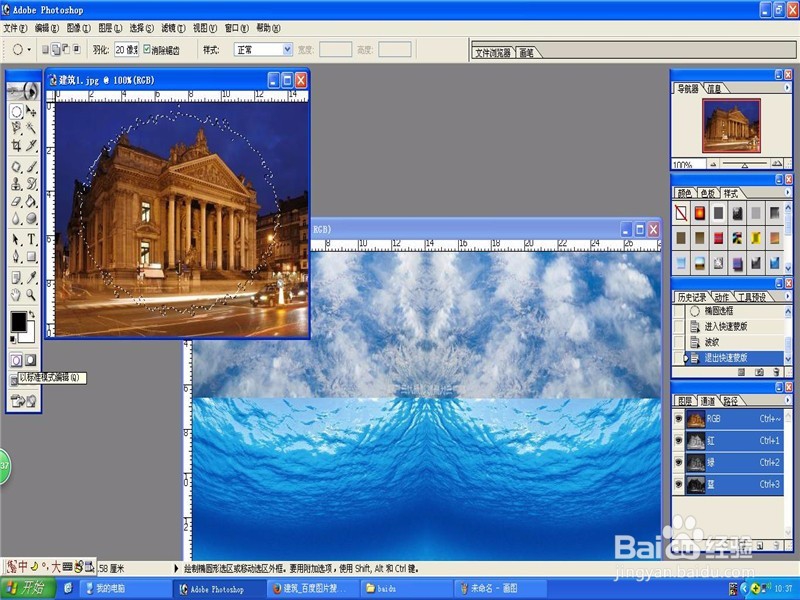Click the Windows 开始 start button
Image resolution: width=800 pixels, height=600 pixels.
point(28,588)
